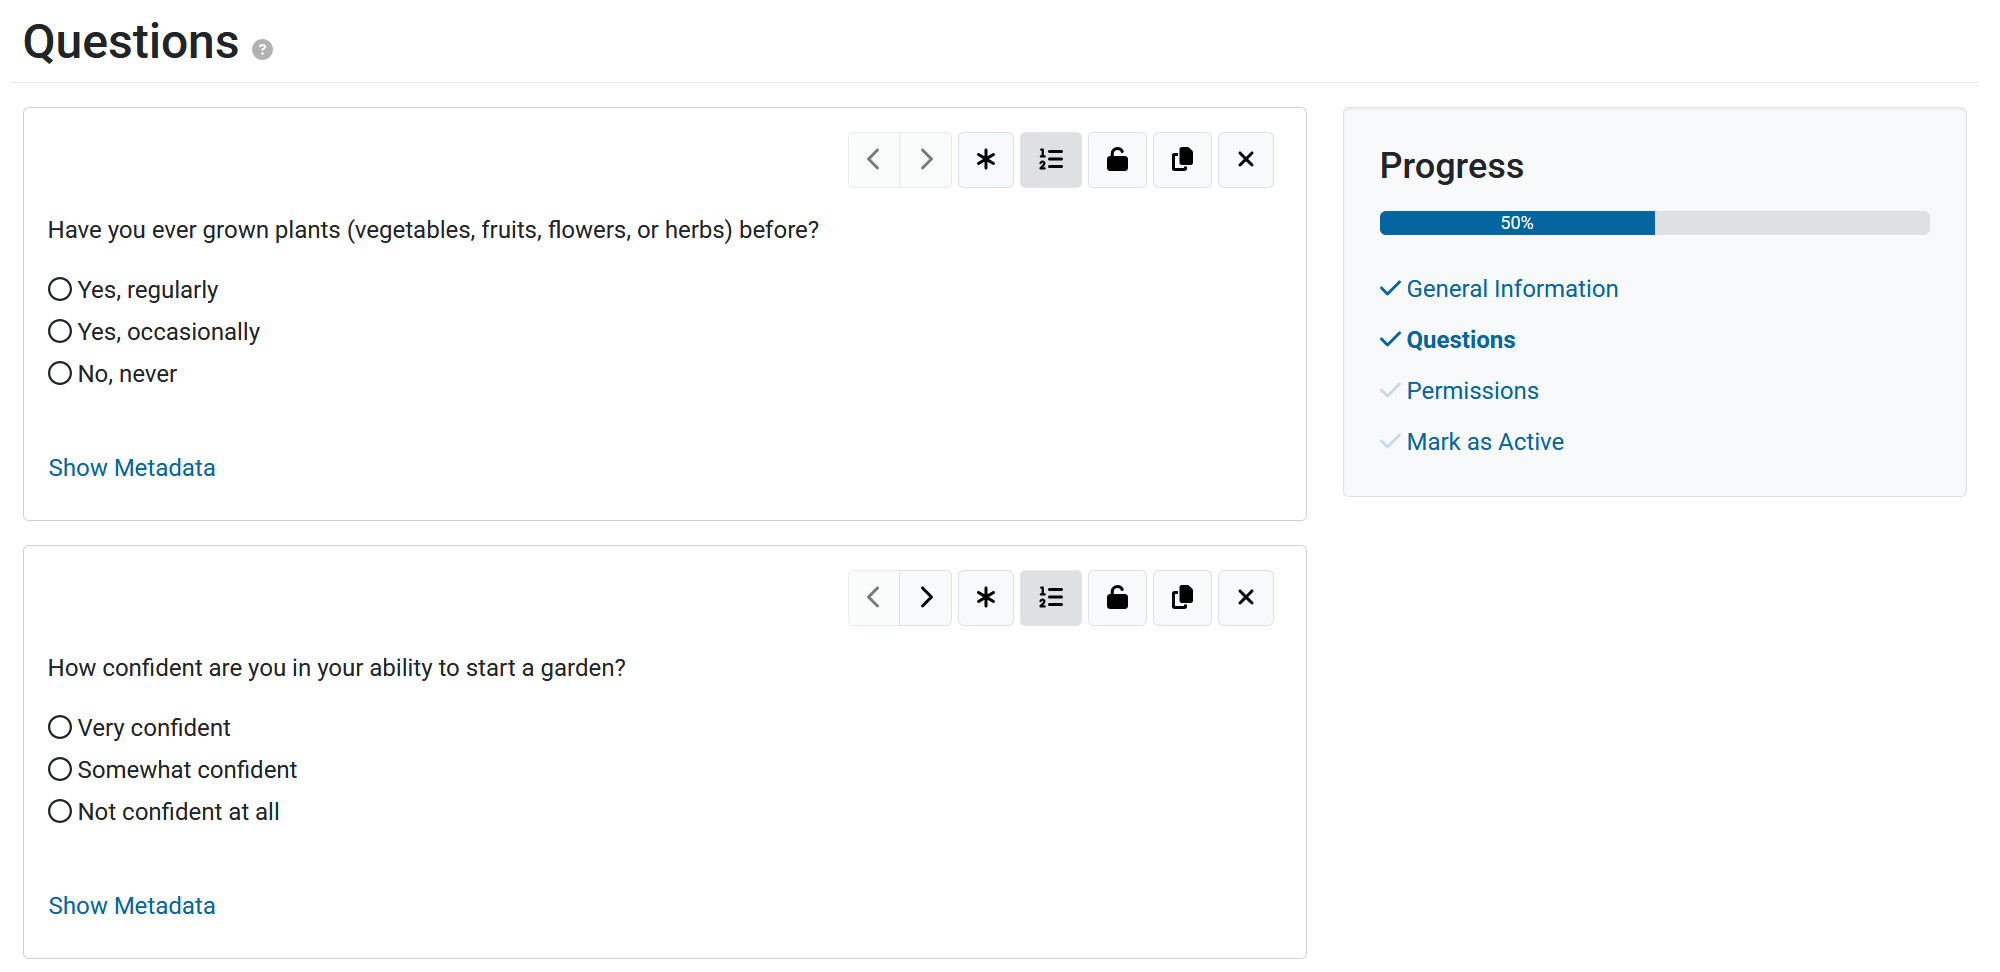Click the padlock icon on confidence question
The width and height of the screenshot is (2000, 972).
pyautogui.click(x=1118, y=598)
